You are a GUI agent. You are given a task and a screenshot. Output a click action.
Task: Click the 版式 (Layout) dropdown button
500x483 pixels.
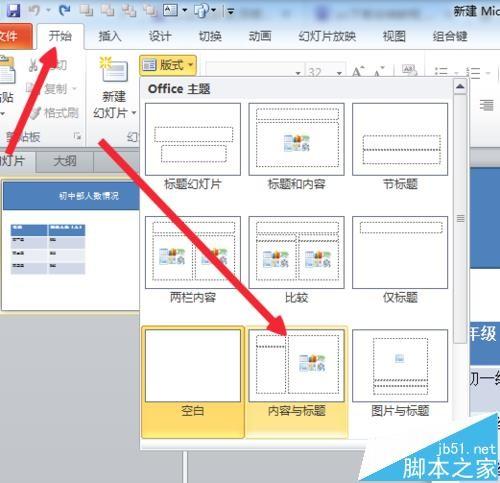pos(168,65)
